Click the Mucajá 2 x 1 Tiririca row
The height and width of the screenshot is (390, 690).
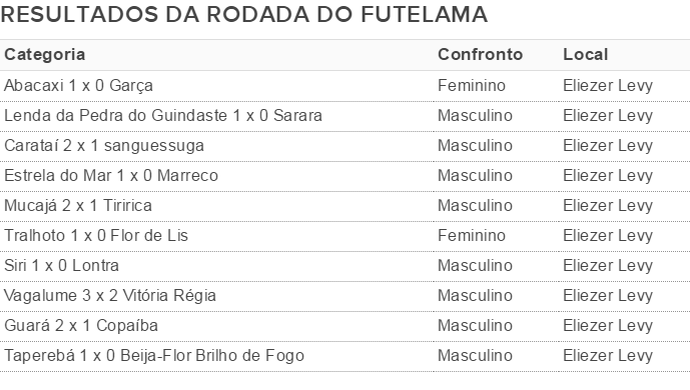point(345,206)
